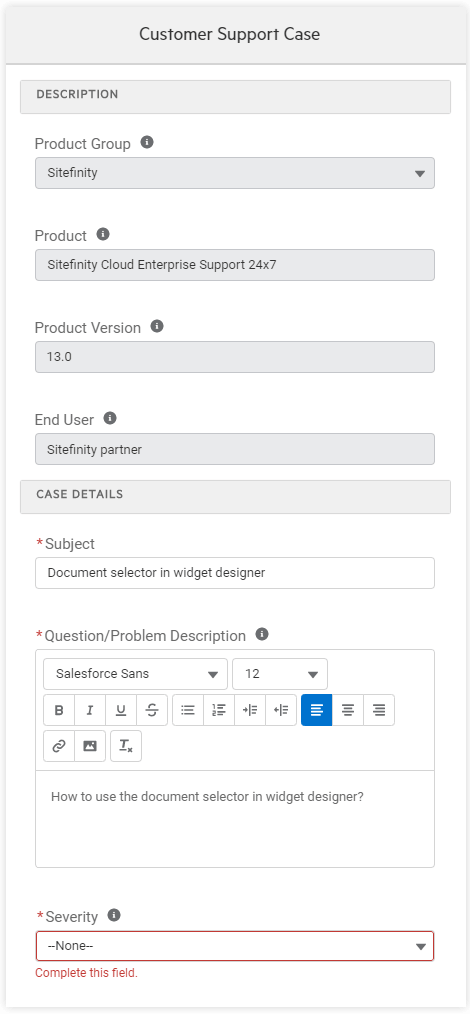
Task: Increase indent in editor
Action: click(x=250, y=710)
